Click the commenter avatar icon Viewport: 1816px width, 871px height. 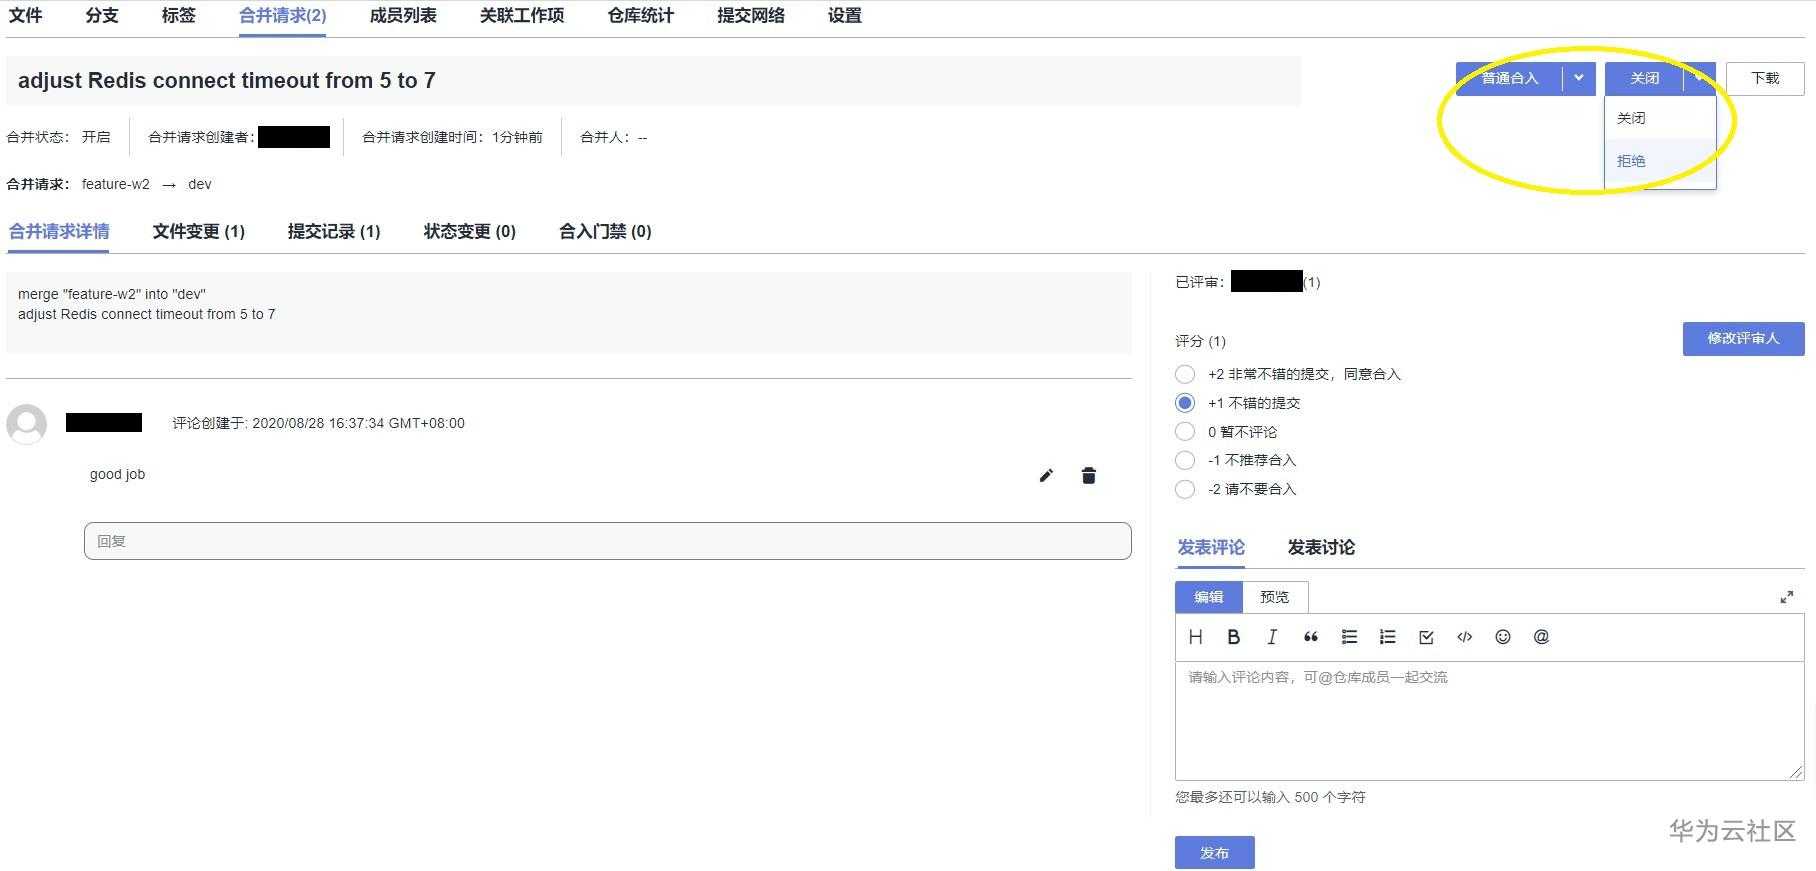point(27,424)
